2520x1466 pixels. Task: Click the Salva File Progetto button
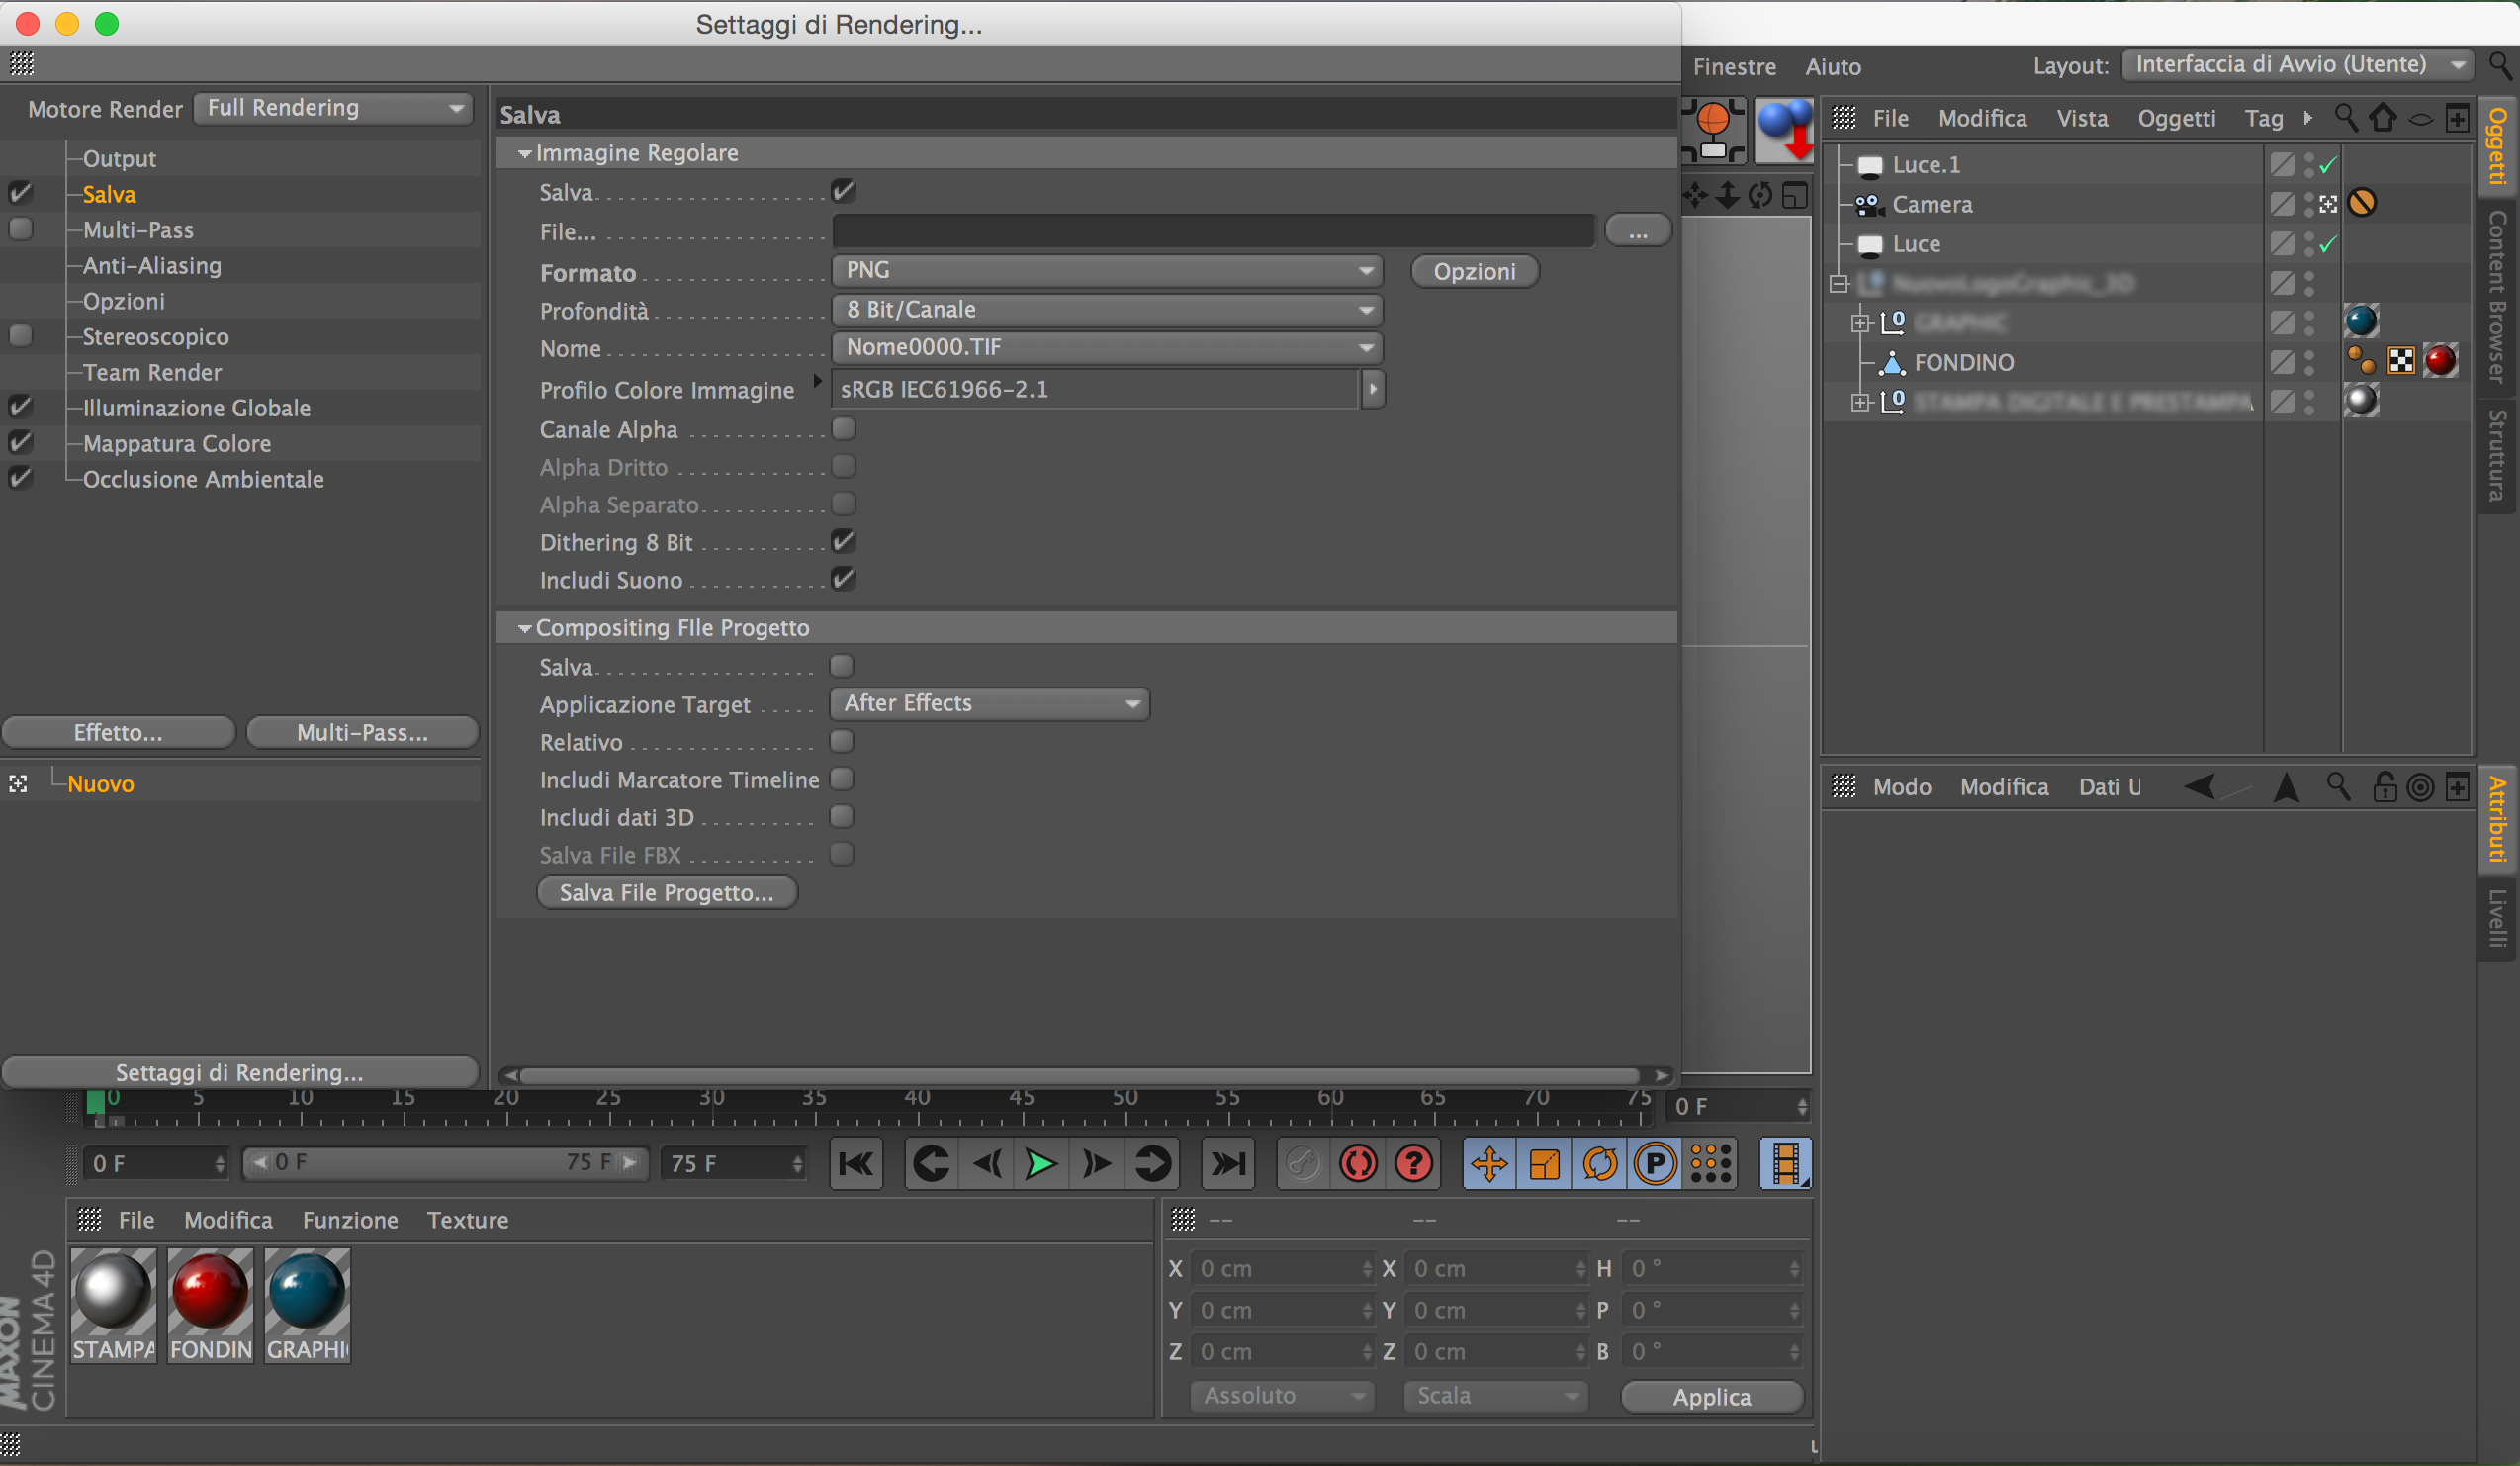pyautogui.click(x=666, y=892)
